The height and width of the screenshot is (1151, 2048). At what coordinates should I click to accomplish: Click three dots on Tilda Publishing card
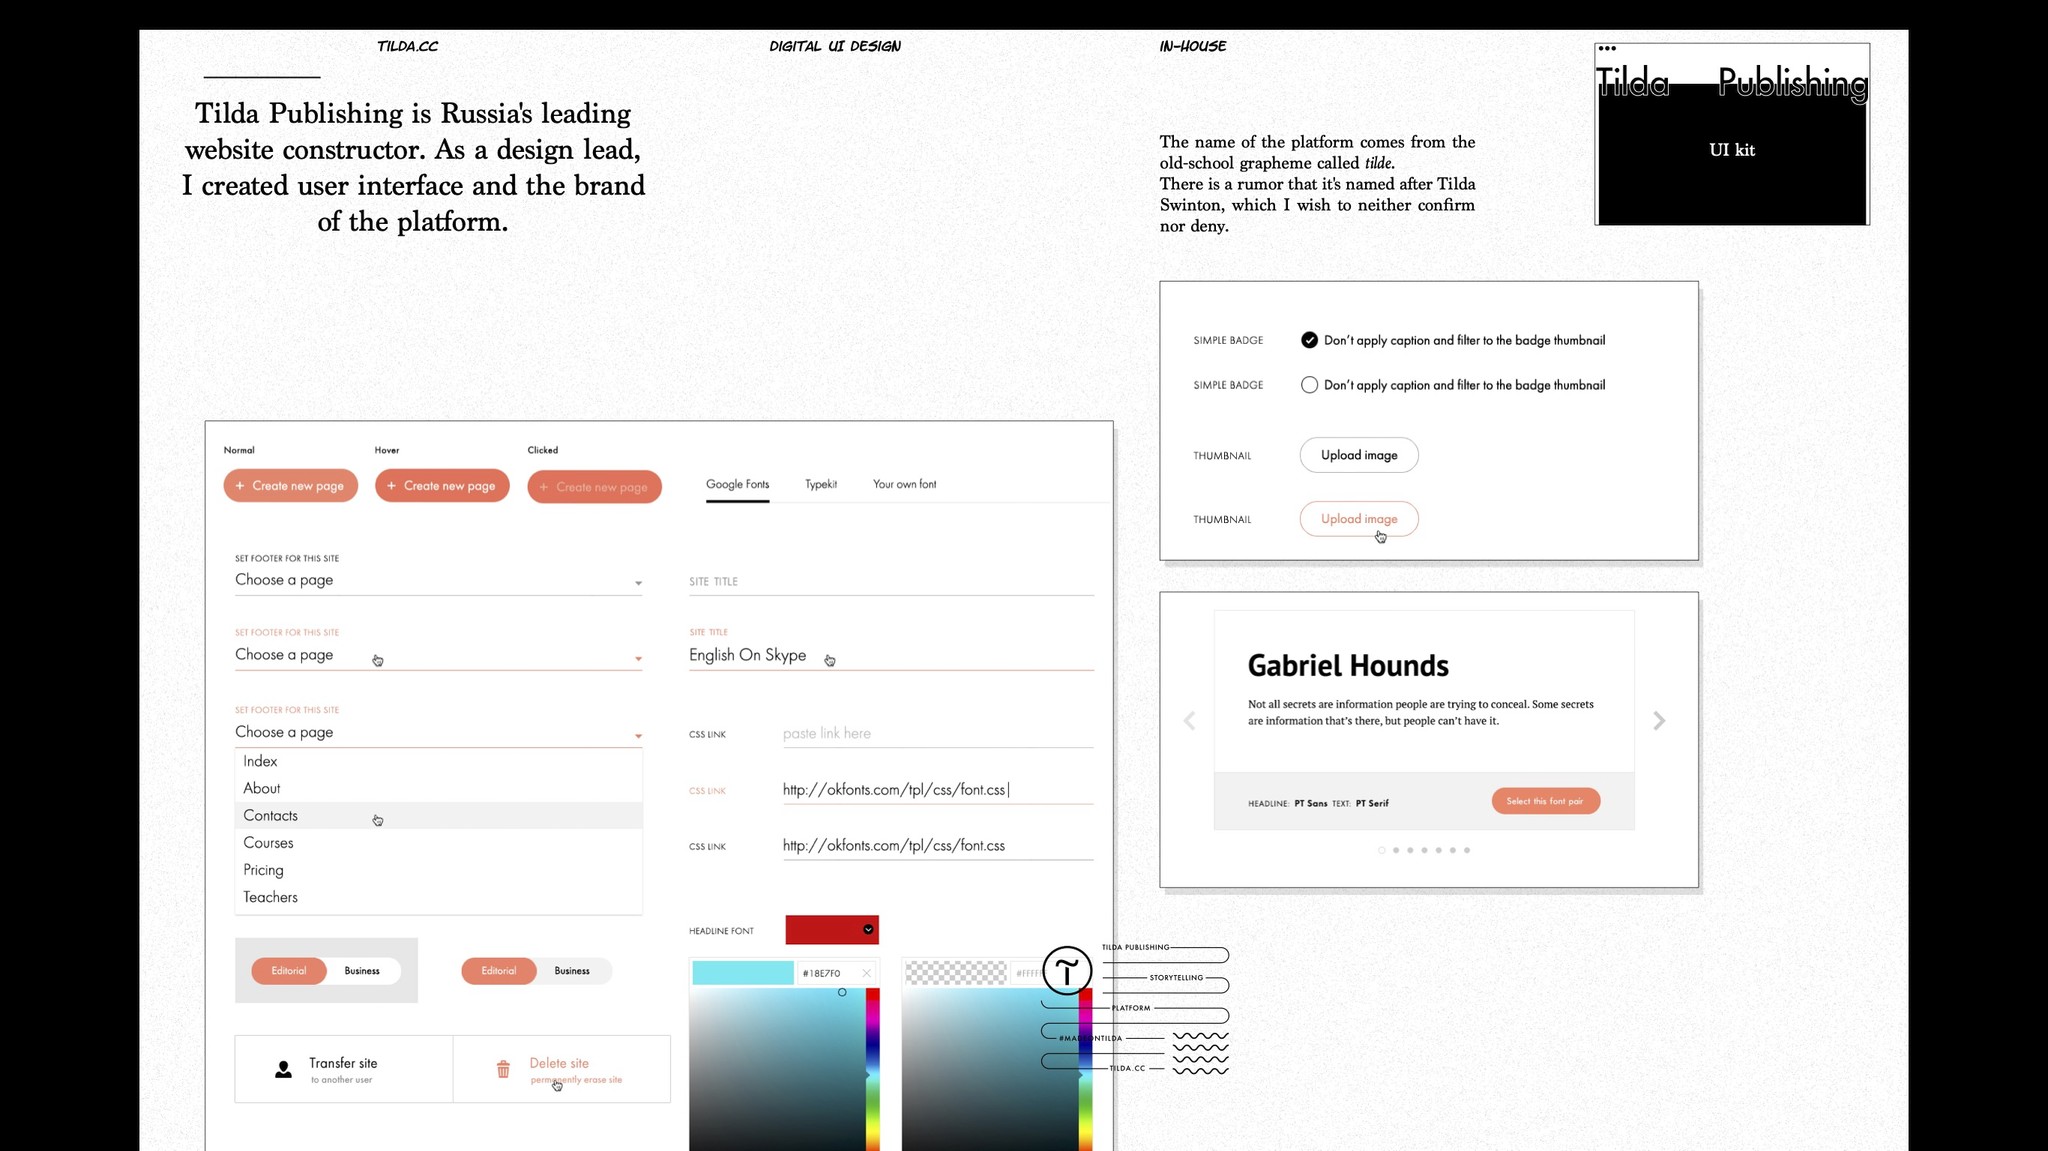coord(1607,48)
